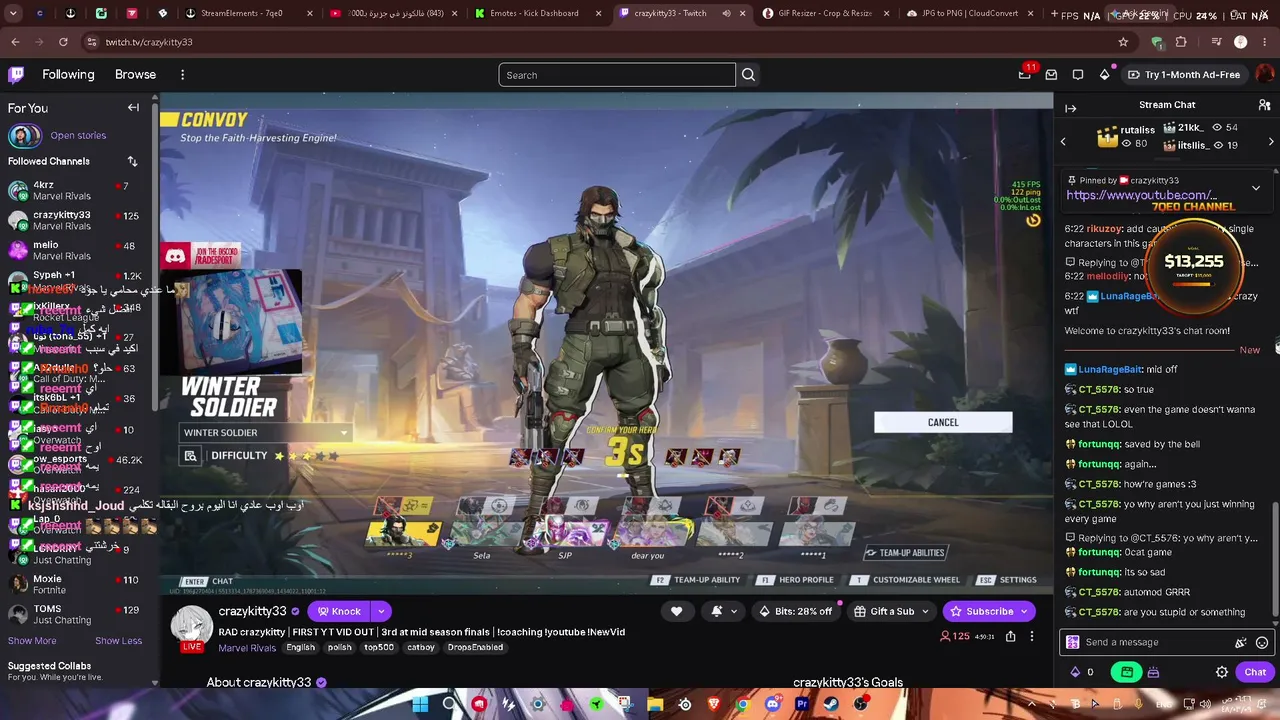Show hidden system tray icons
Screen dimensions: 1280x720
coord(1032,705)
